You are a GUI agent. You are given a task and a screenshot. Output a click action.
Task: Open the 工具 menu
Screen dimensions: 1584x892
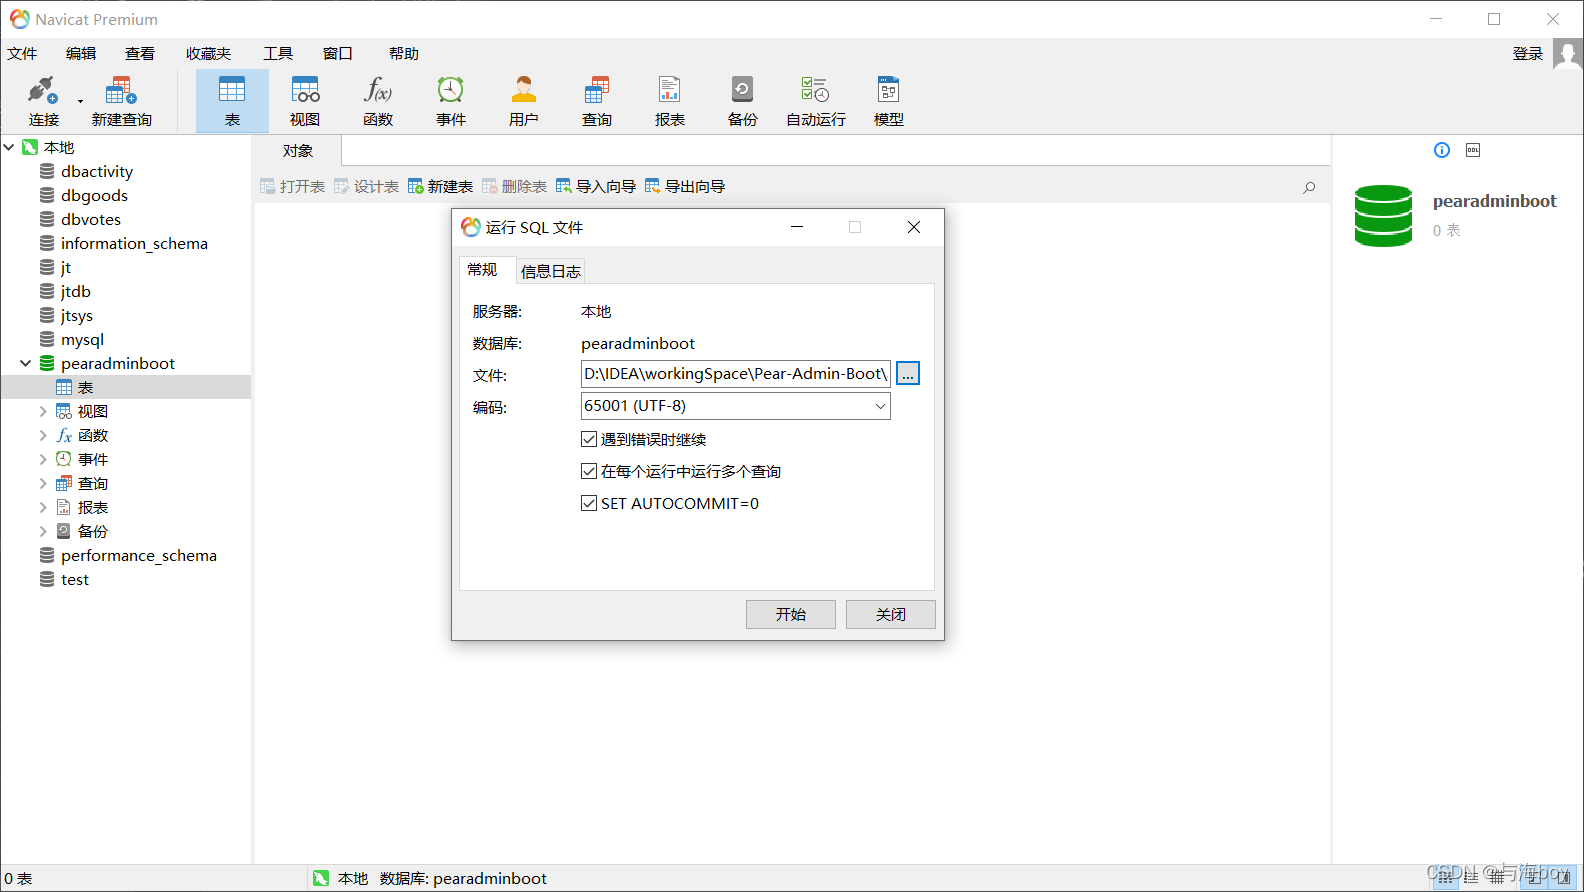278,54
